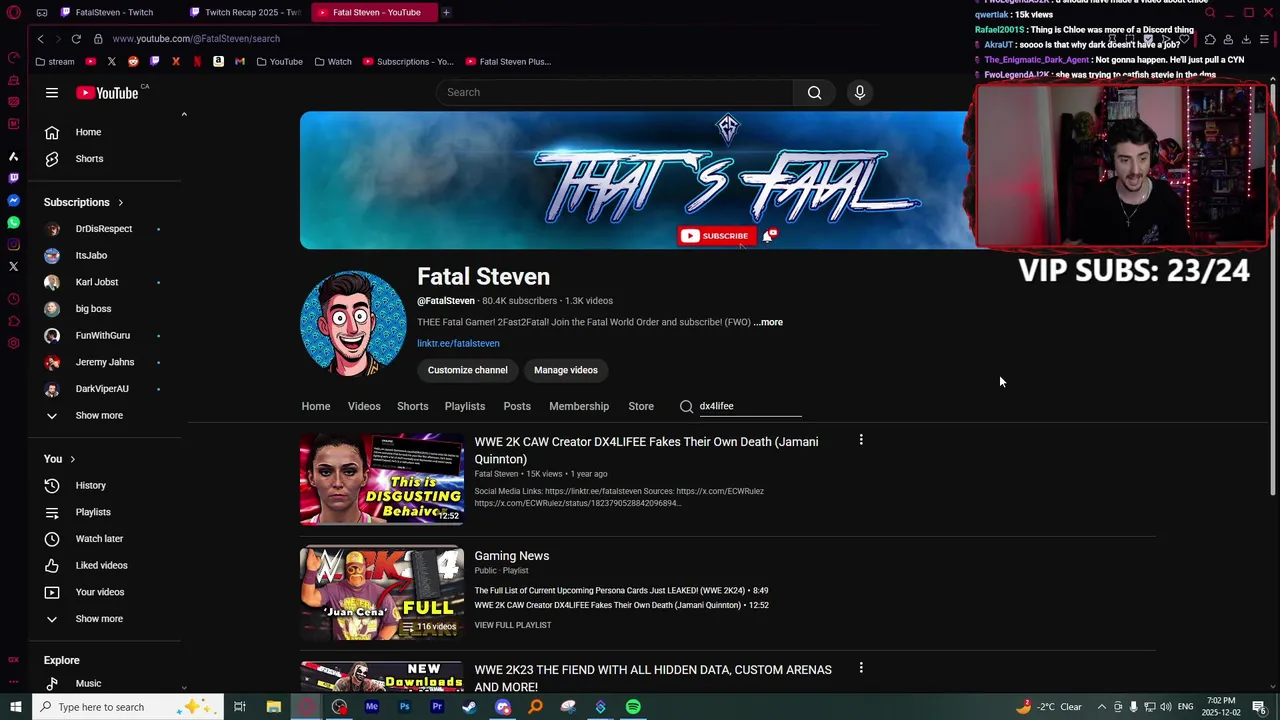Image resolution: width=1280 pixels, height=720 pixels.
Task: Open History in the You section
Action: coord(91,485)
